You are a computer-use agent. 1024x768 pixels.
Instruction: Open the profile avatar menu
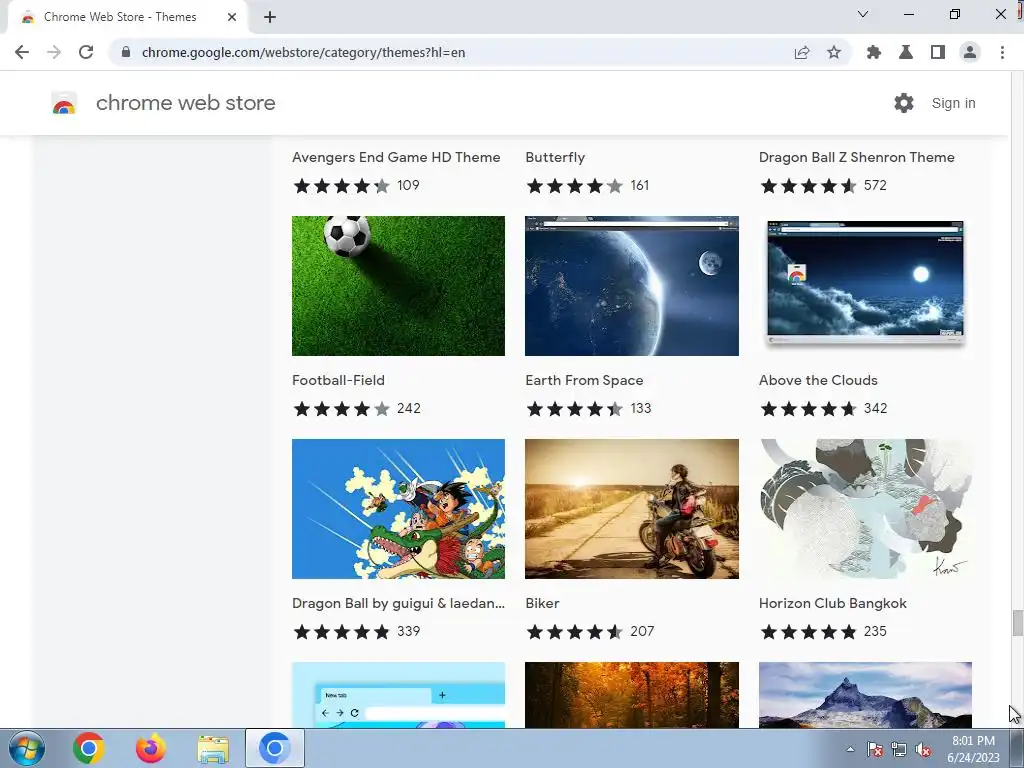(970, 52)
